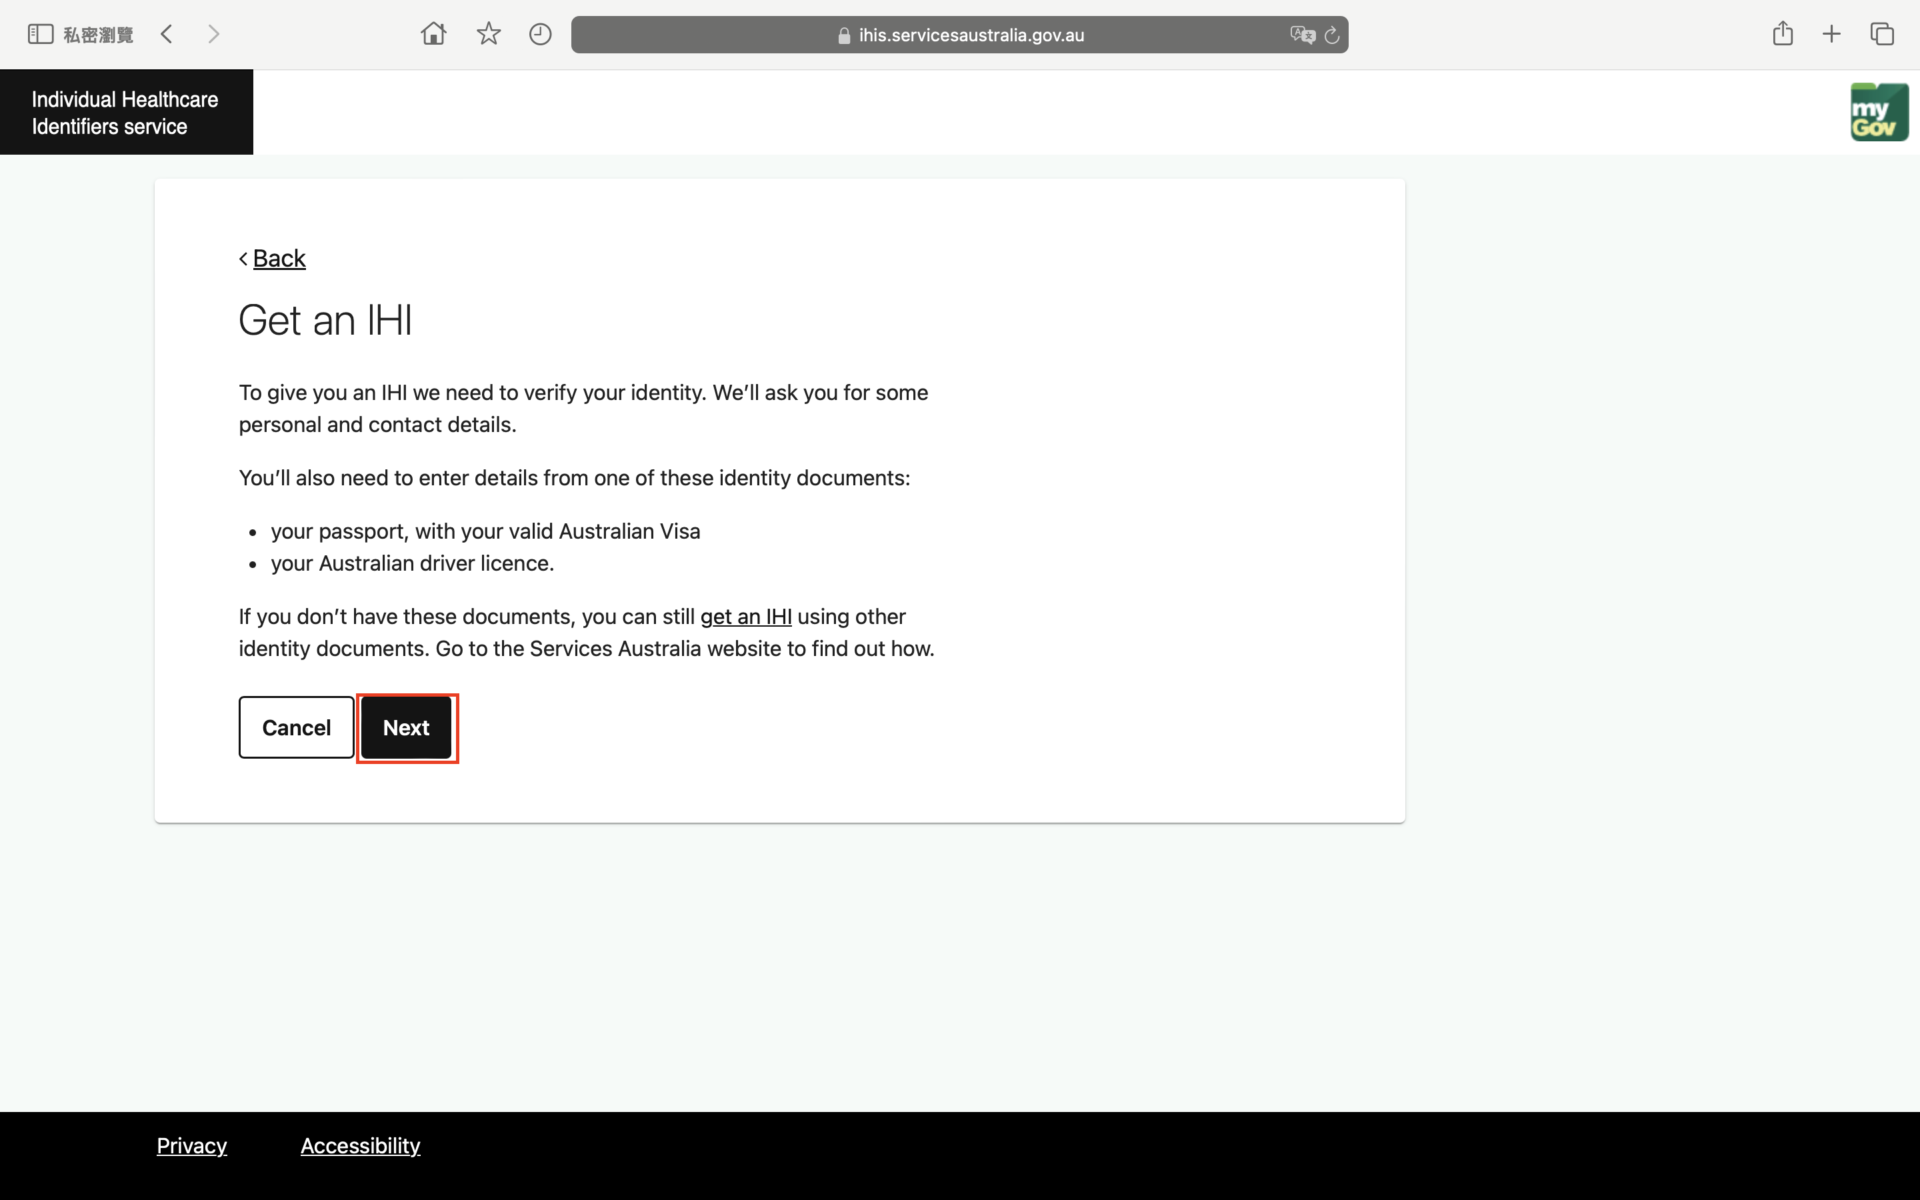Open browsing history clock icon
1920x1200 pixels.
point(540,34)
